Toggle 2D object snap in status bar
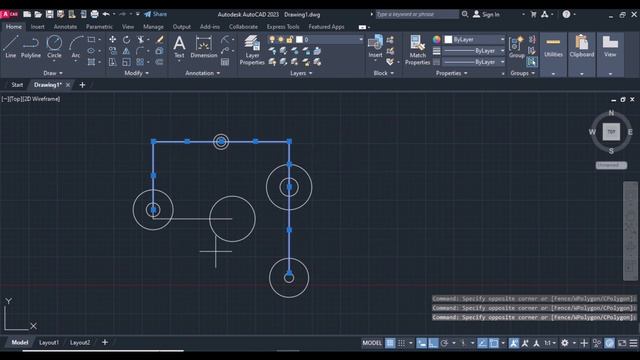 pos(494,343)
